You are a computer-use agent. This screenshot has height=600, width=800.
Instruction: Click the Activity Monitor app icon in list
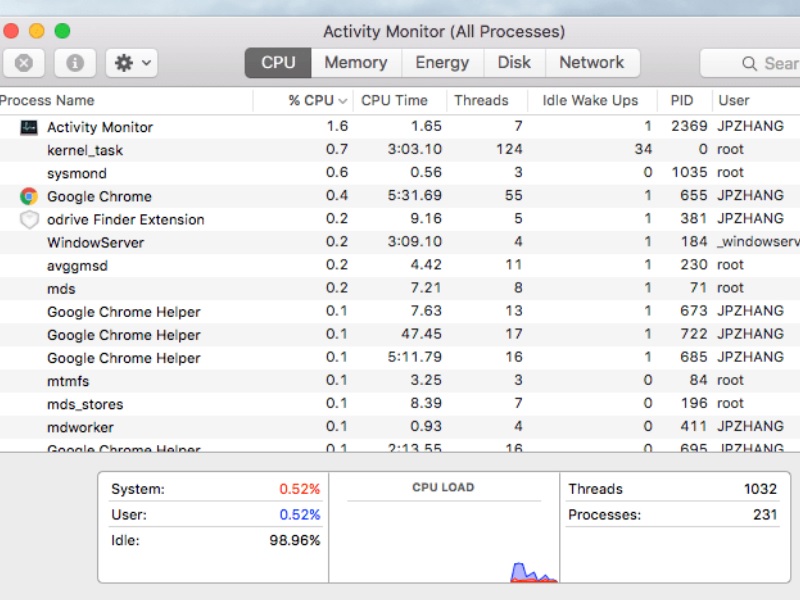pos(29,127)
